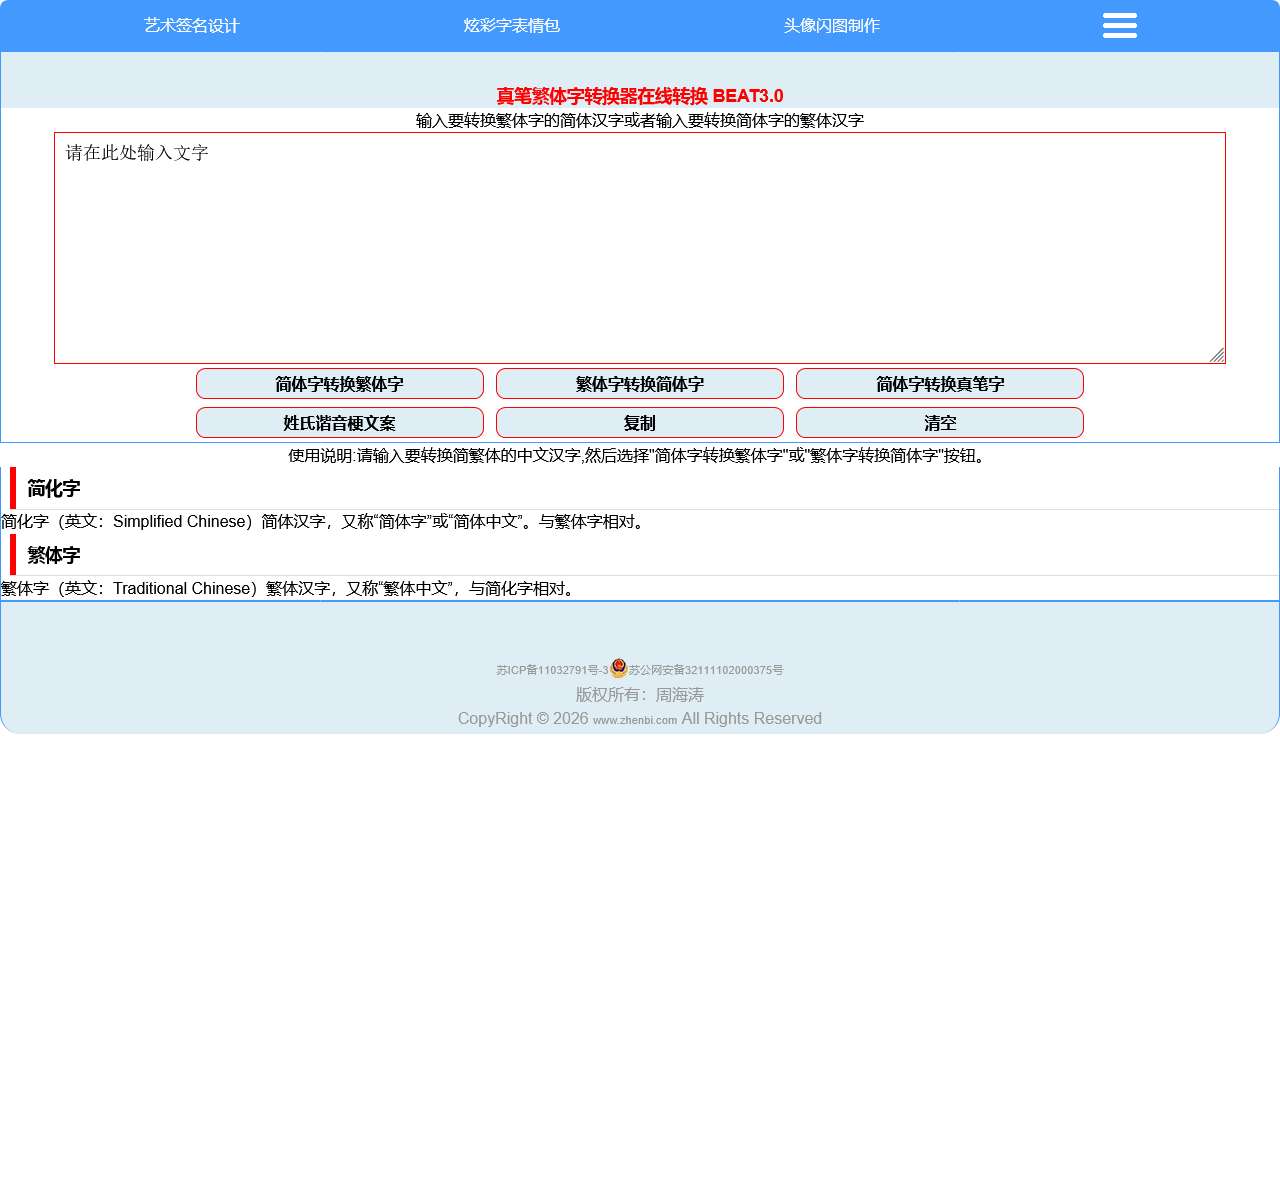Click the 繁体字 section heading
Image resolution: width=1280 pixels, height=1195 pixels.
pyautogui.click(x=54, y=555)
